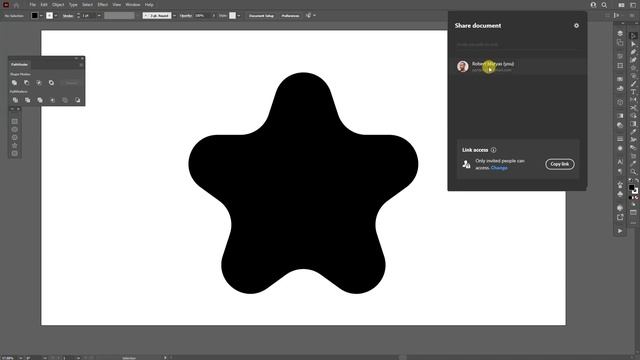The height and width of the screenshot is (360, 640).
Task: Change the screen mode in the toolbar
Action: click(633, 213)
